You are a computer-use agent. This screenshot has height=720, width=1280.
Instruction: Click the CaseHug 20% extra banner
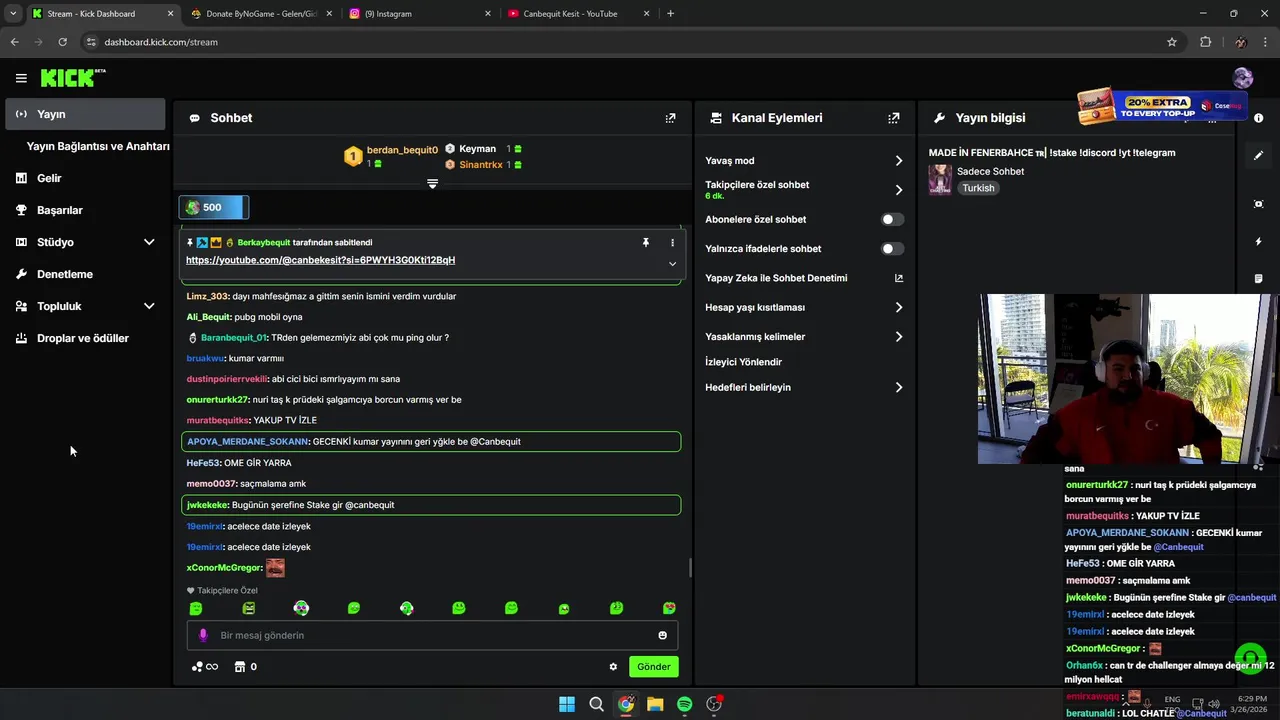click(x=1162, y=105)
